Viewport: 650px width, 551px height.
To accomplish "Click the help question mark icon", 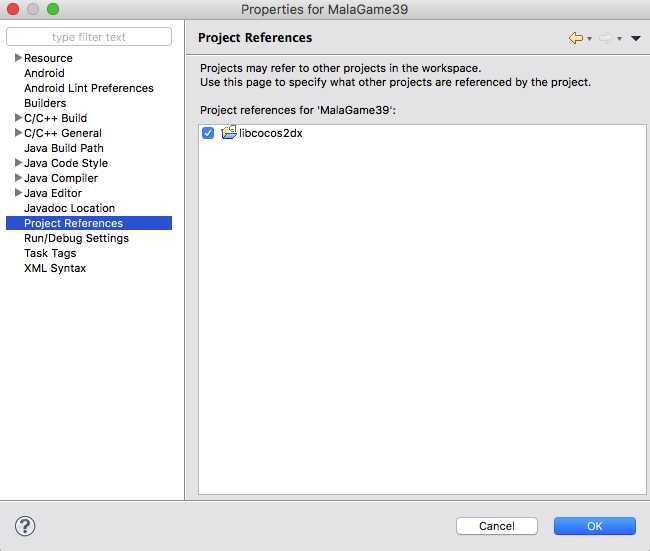I will click(x=25, y=526).
